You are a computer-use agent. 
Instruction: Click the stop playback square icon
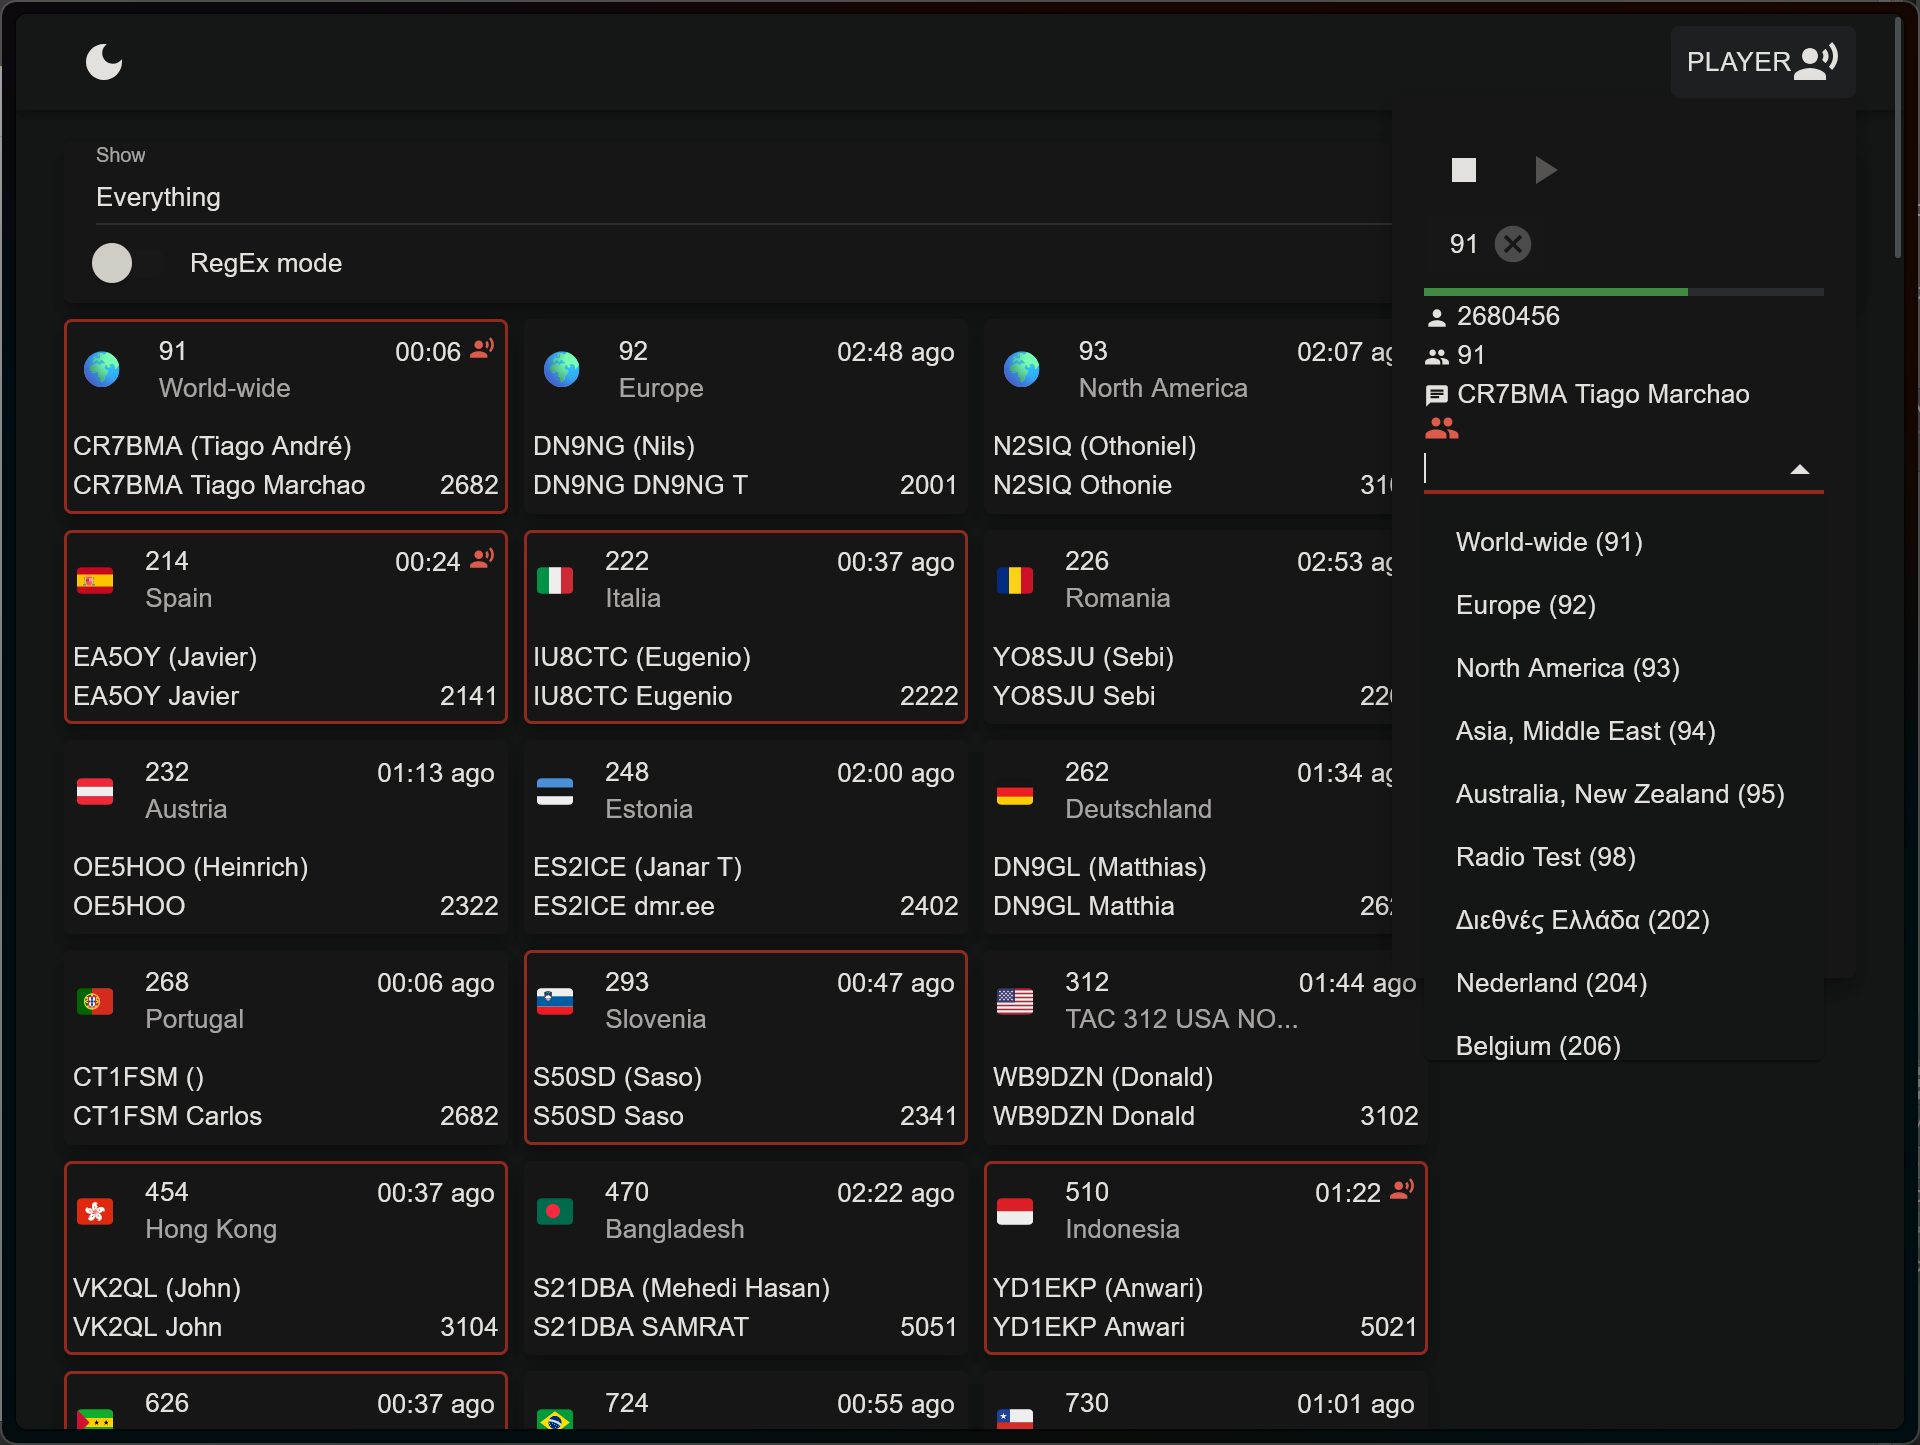pos(1463,170)
